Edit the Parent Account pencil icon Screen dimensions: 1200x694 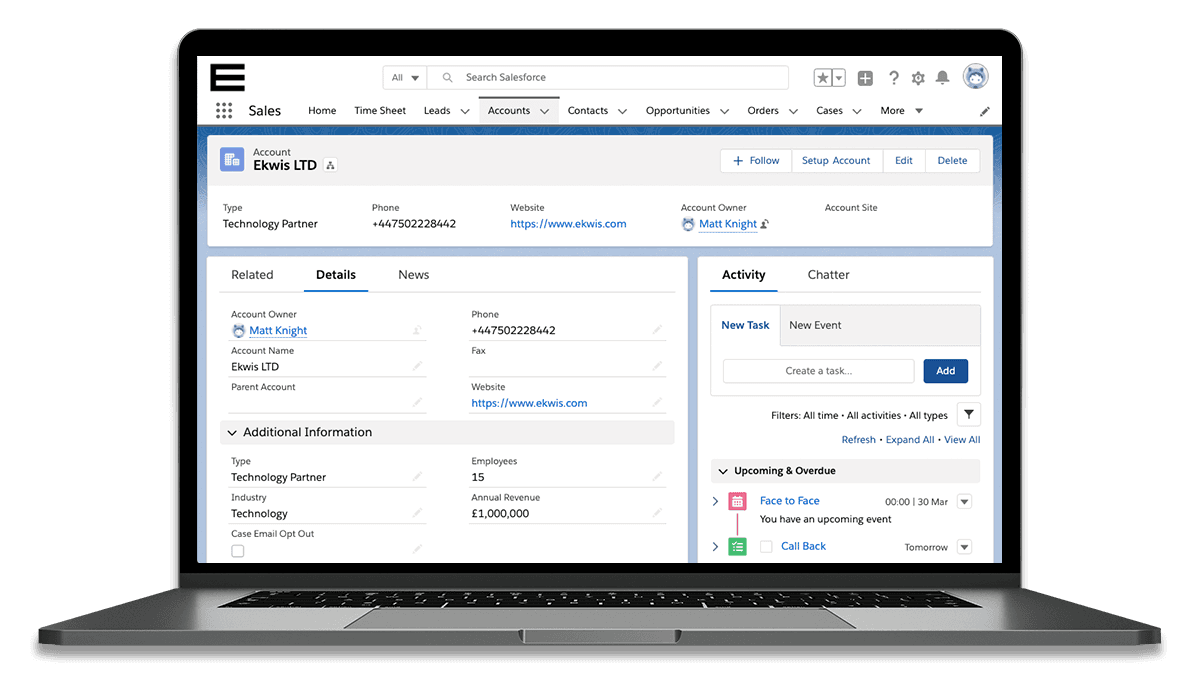click(x=417, y=403)
